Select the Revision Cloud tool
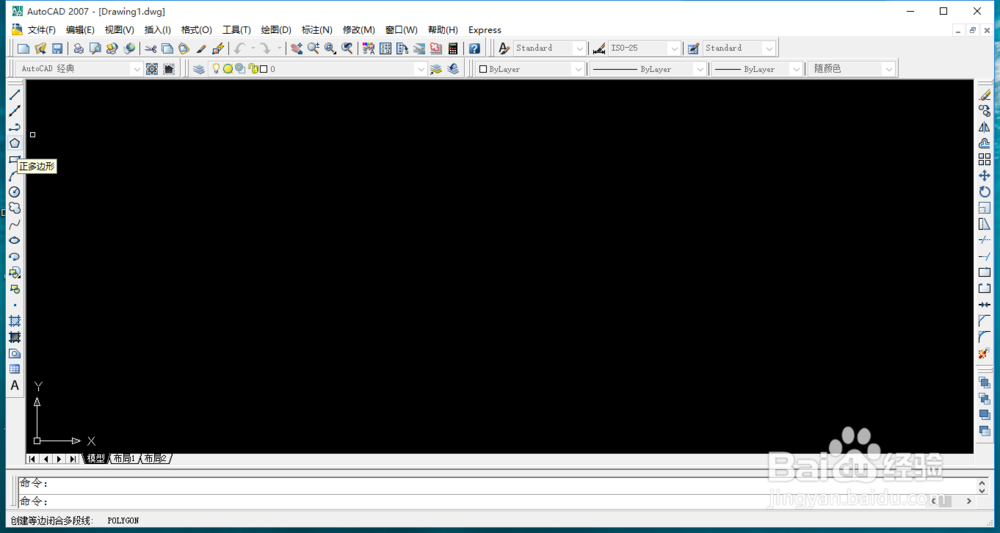 point(15,208)
